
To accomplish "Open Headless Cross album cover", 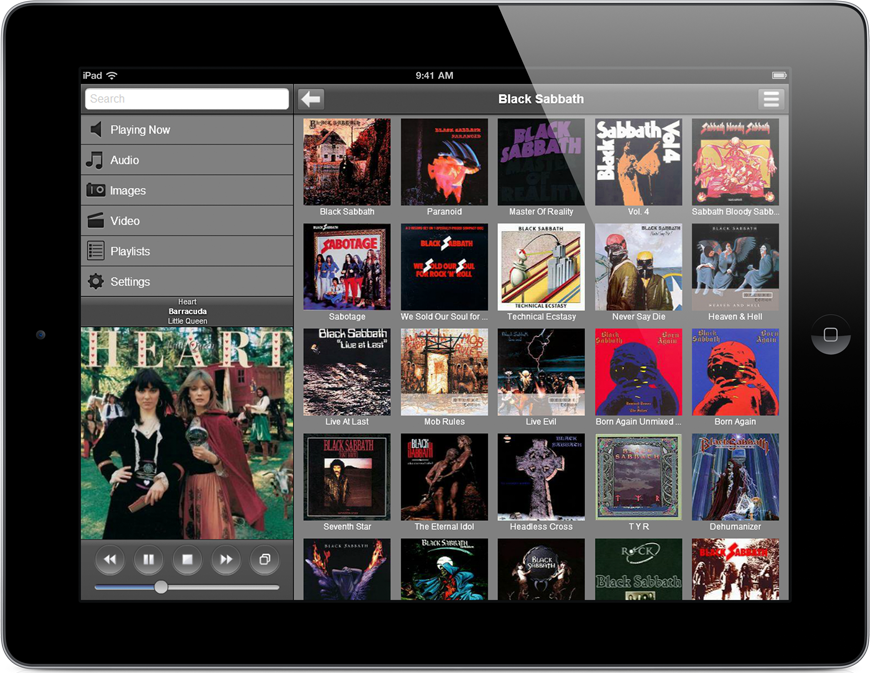I will pyautogui.click(x=541, y=477).
